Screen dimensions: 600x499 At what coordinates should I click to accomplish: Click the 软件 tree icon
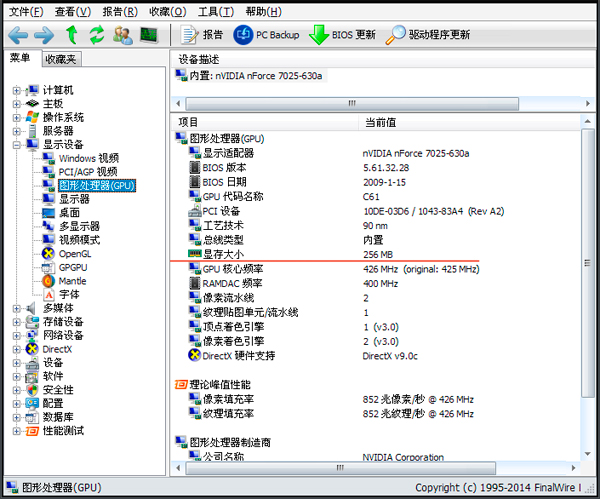[x=32, y=377]
